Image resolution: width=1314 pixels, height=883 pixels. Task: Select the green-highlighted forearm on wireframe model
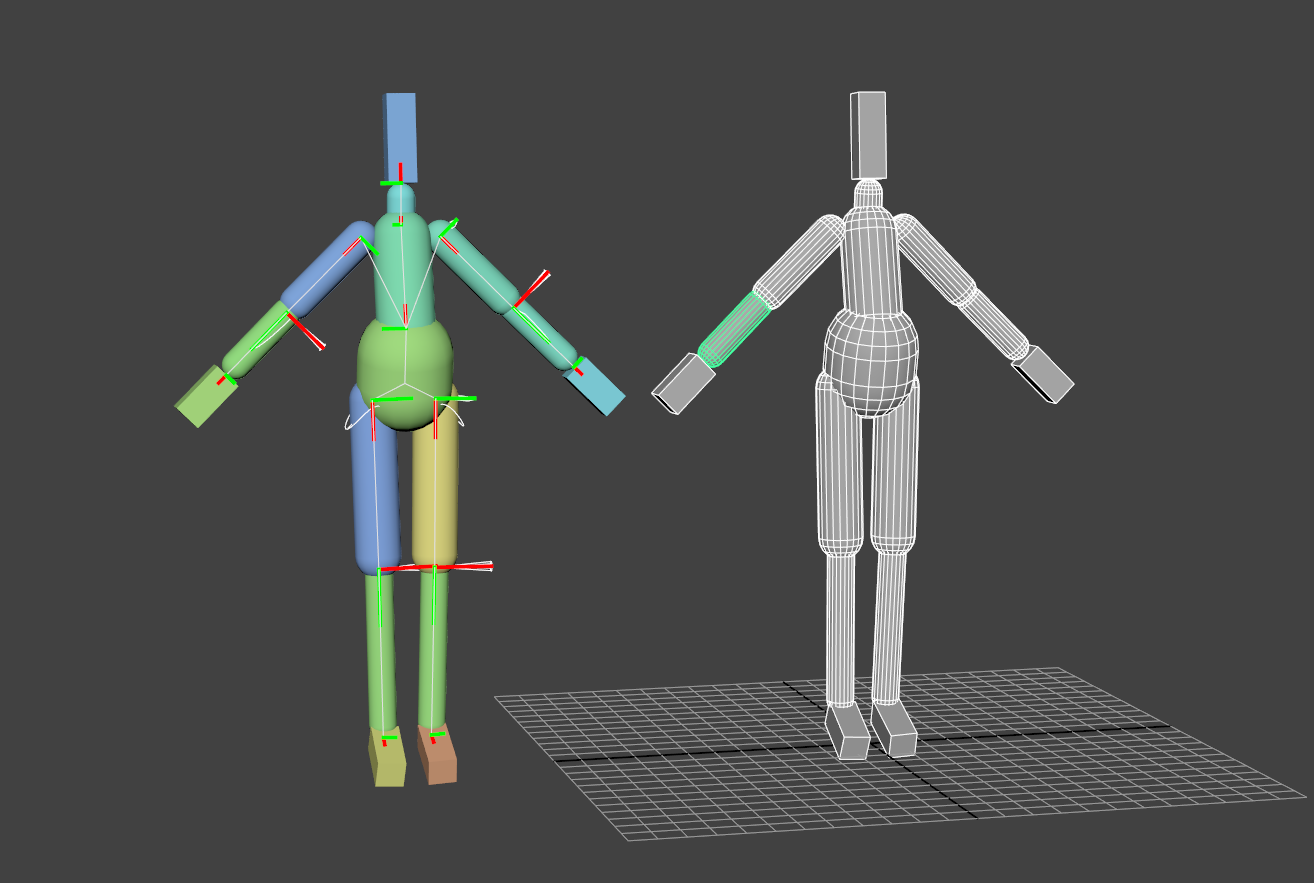(x=734, y=329)
